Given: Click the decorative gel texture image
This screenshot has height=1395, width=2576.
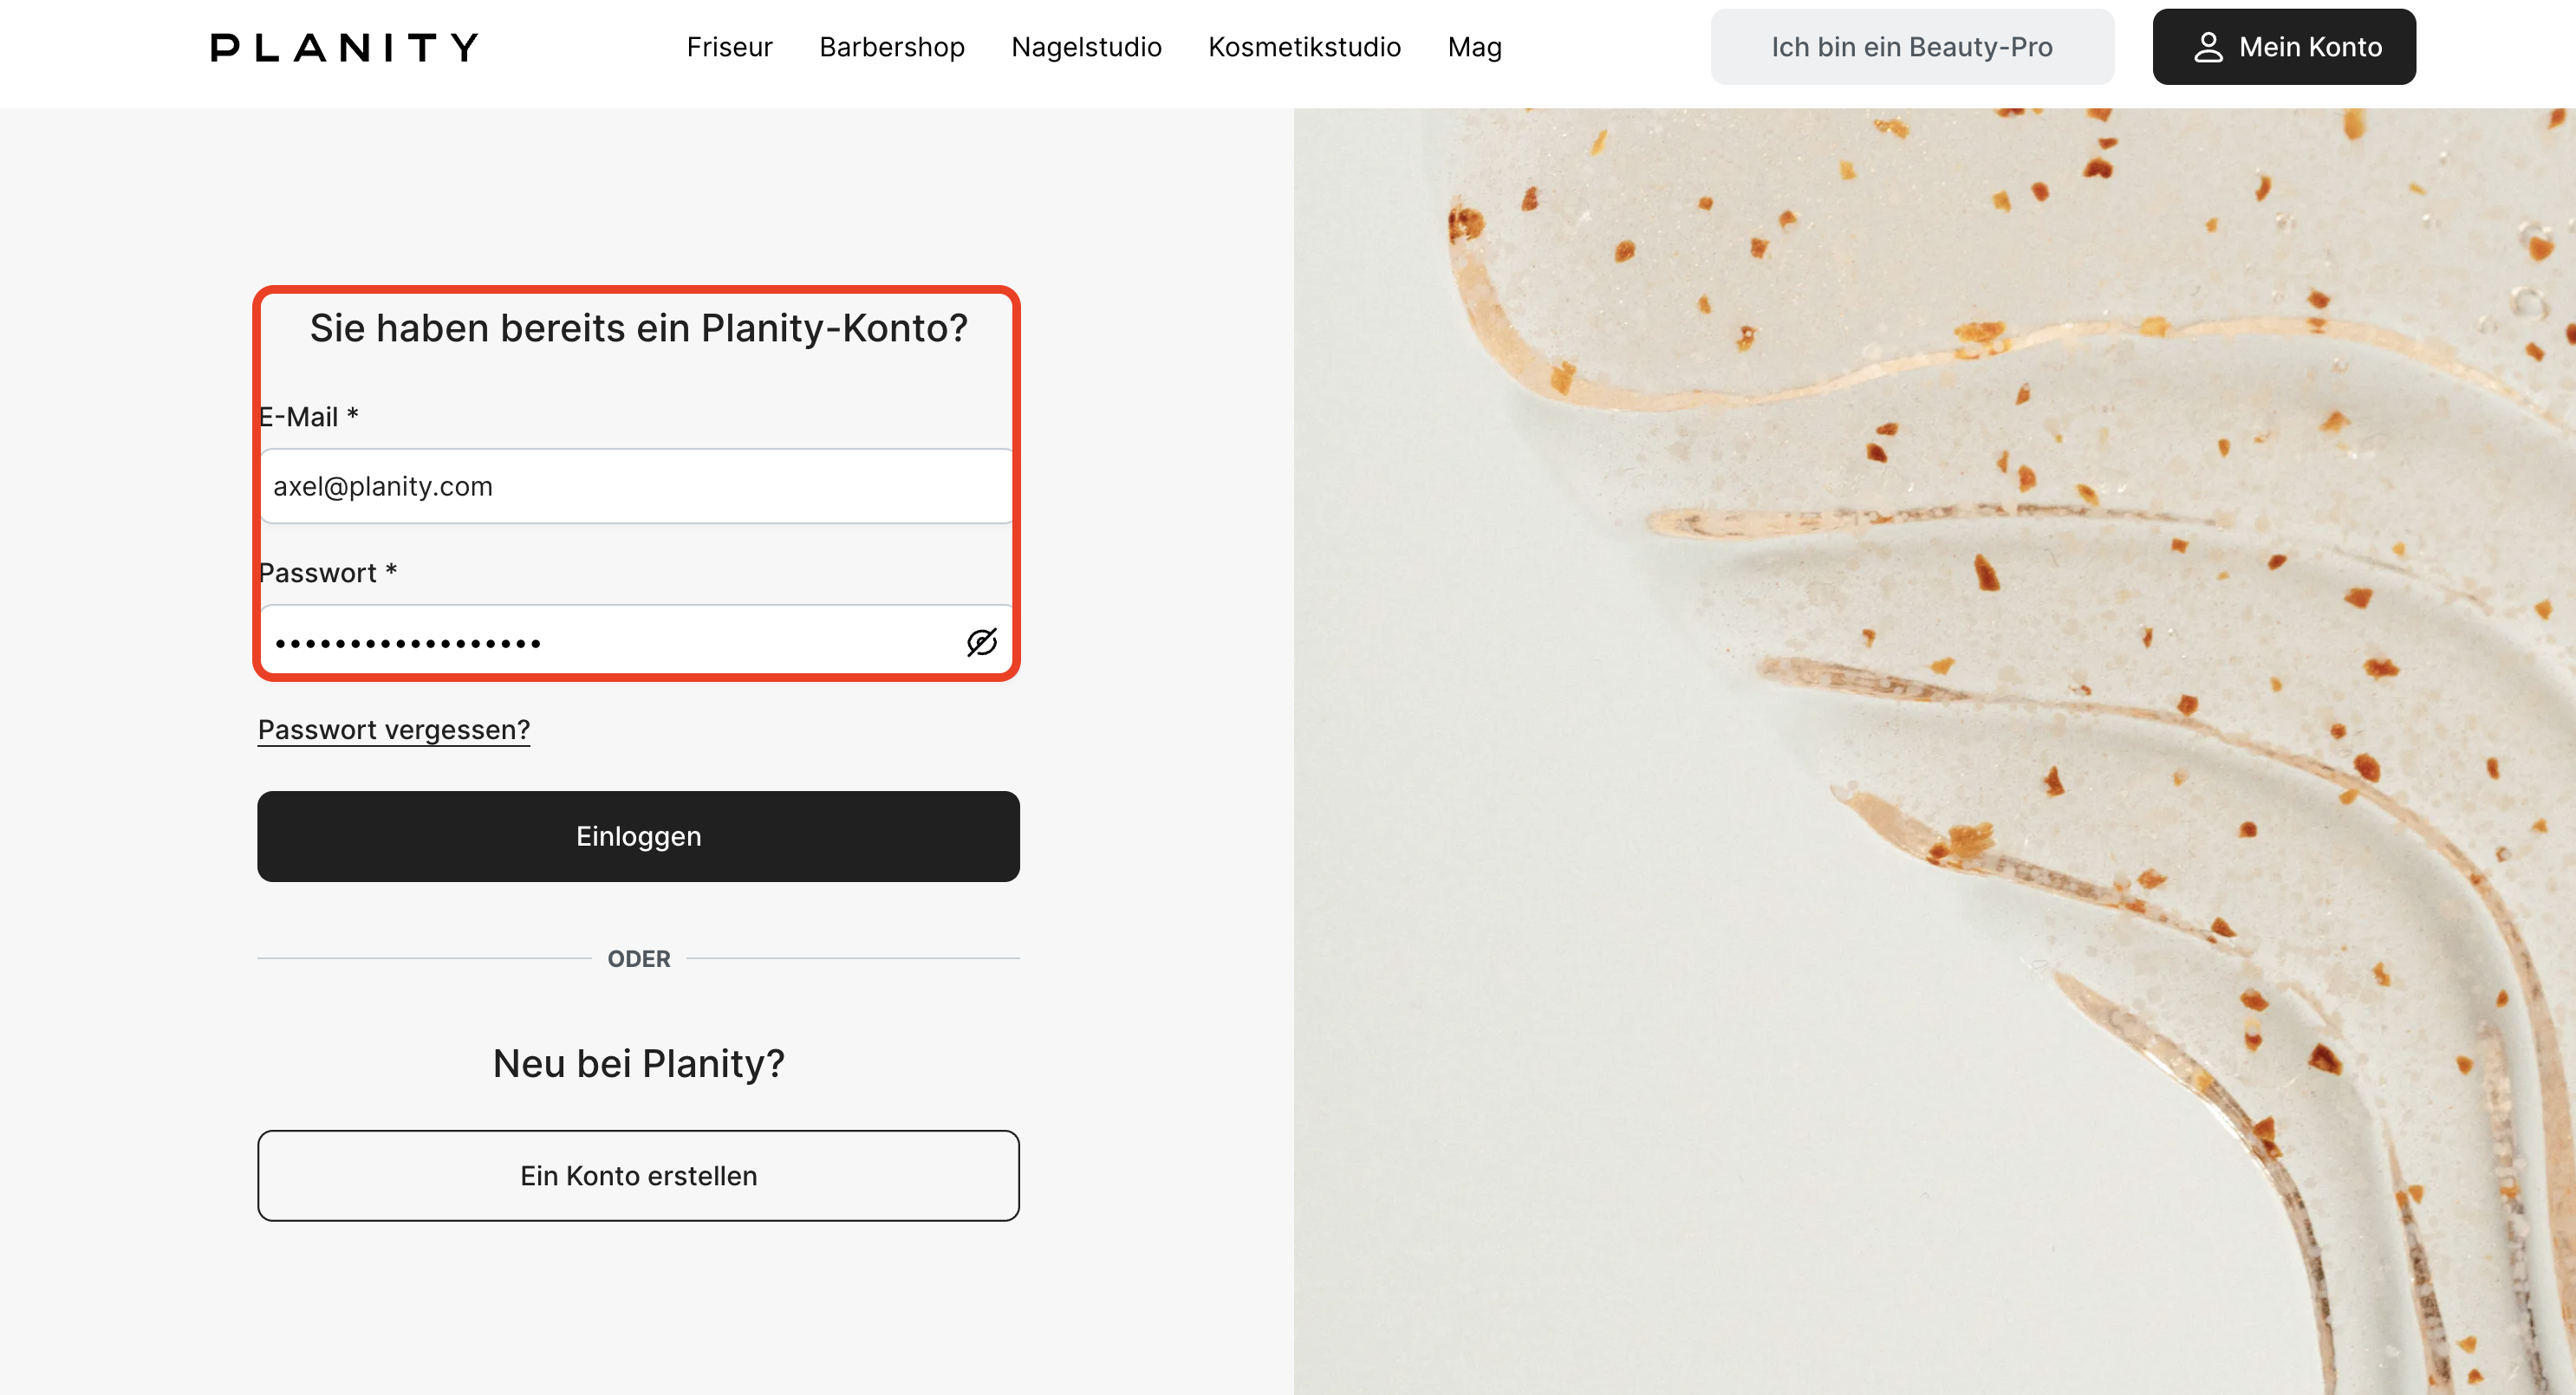Looking at the screenshot, I should coord(1934,750).
